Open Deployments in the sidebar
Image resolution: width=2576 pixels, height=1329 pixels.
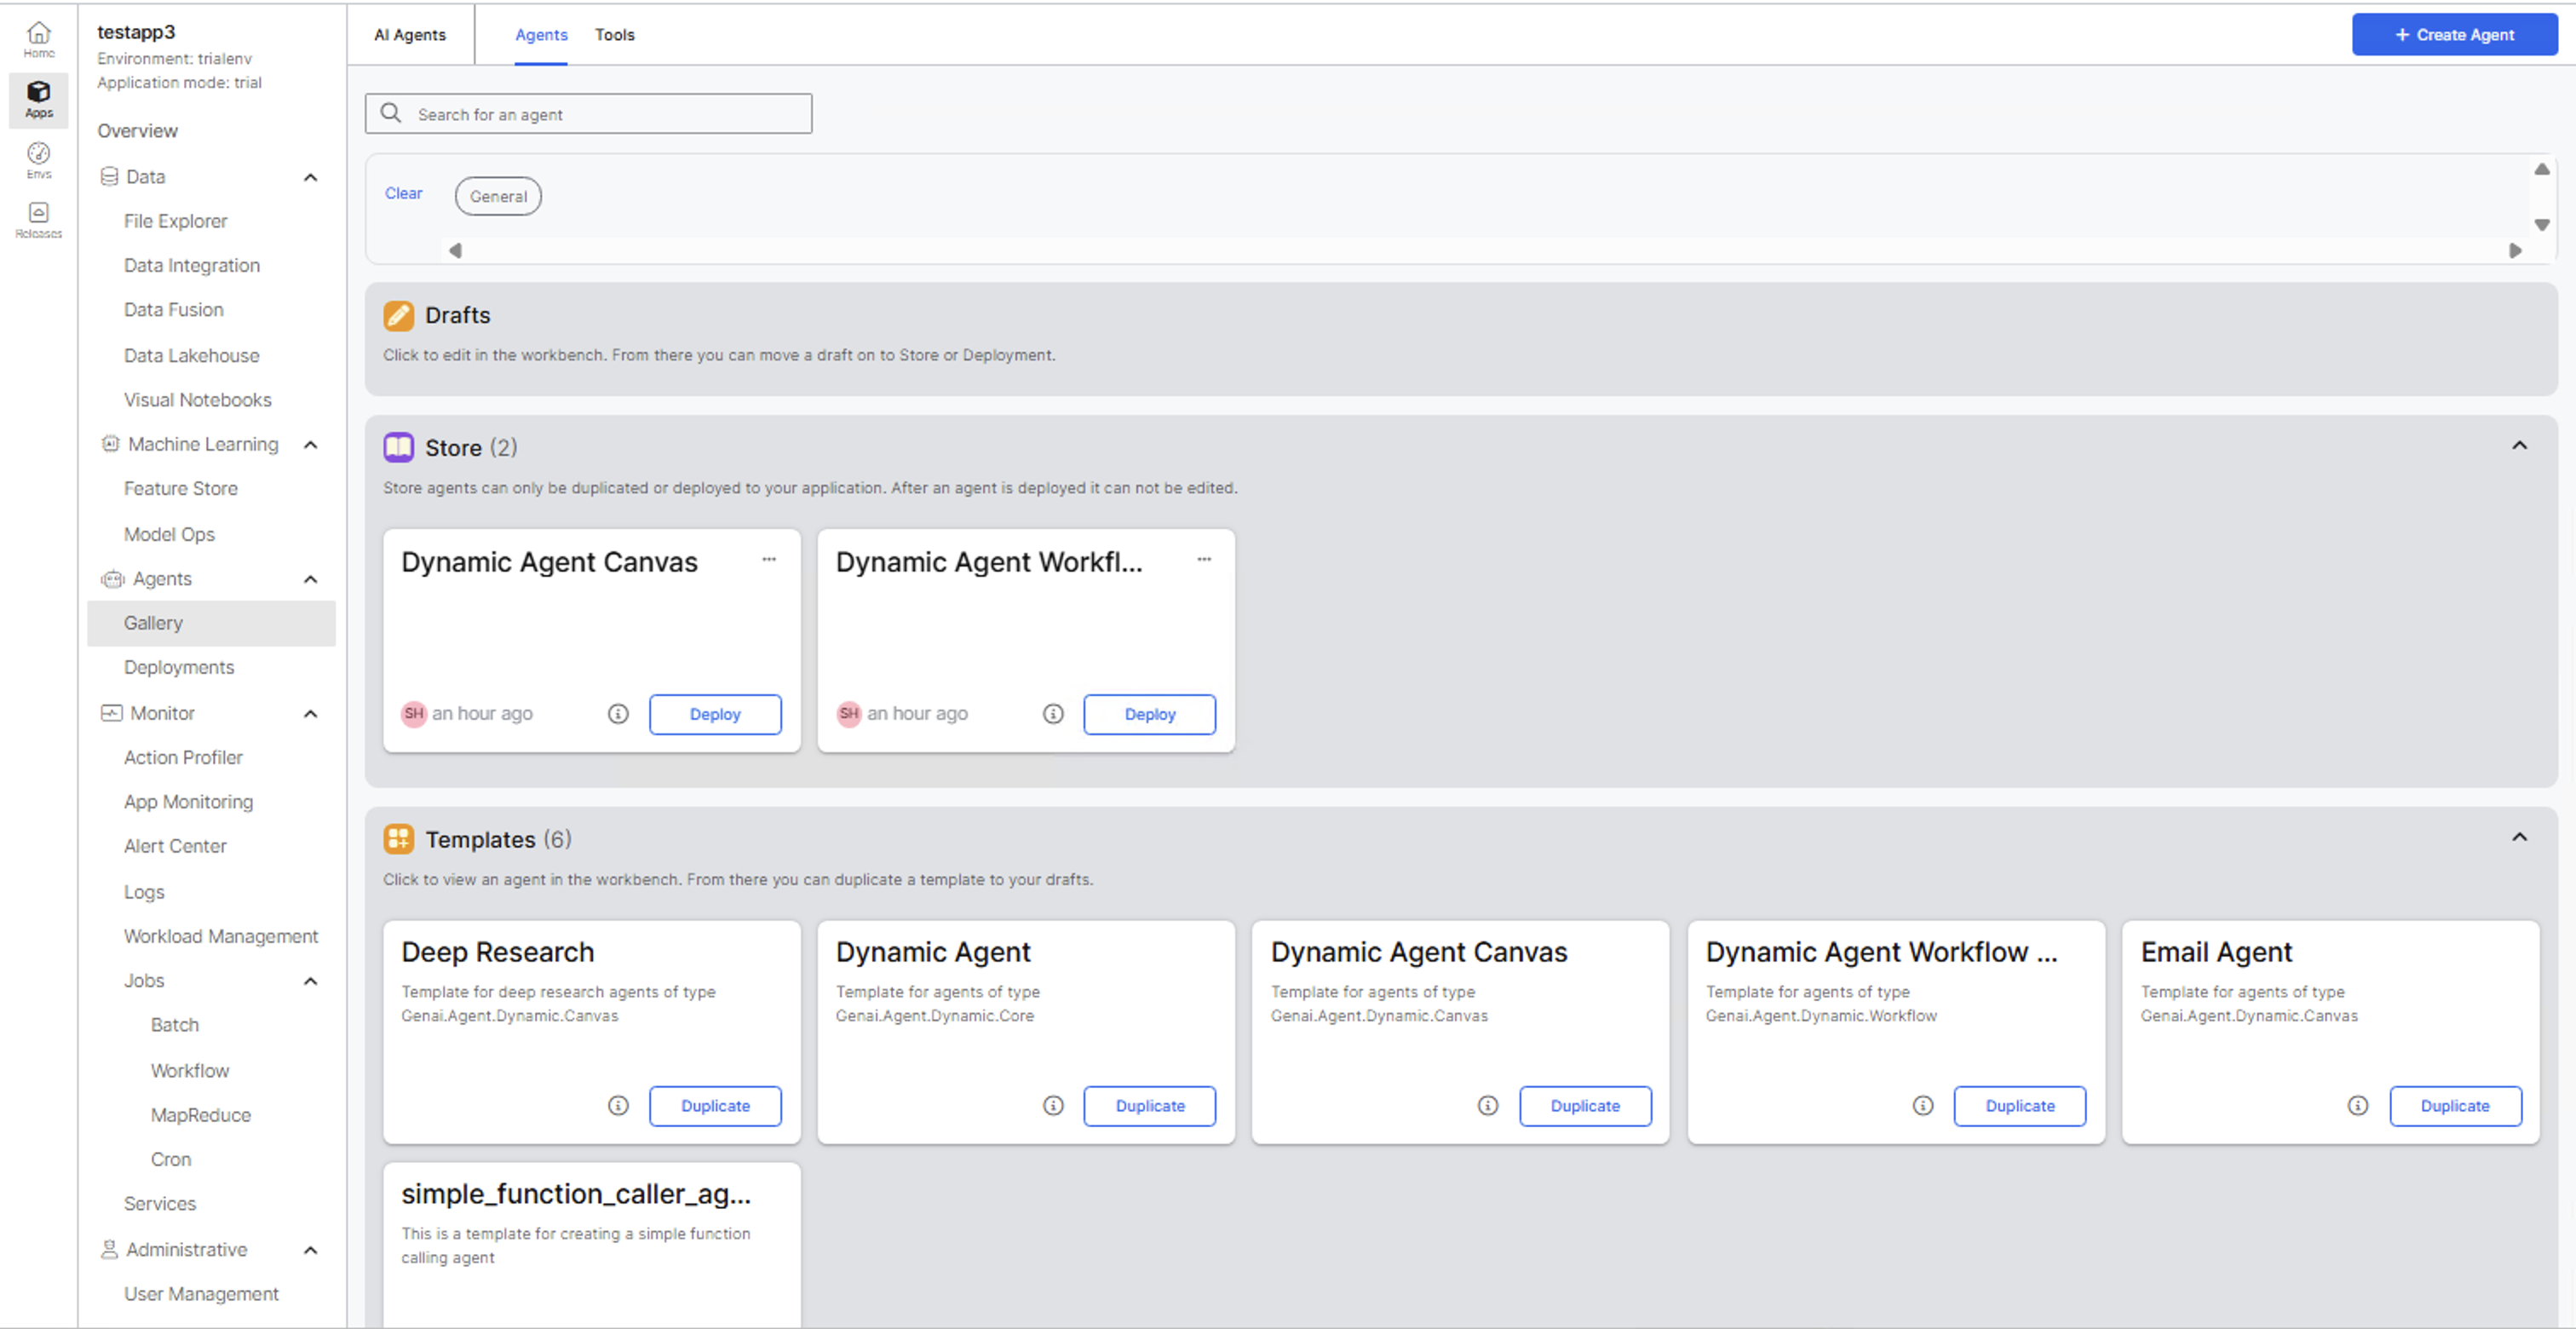click(179, 667)
